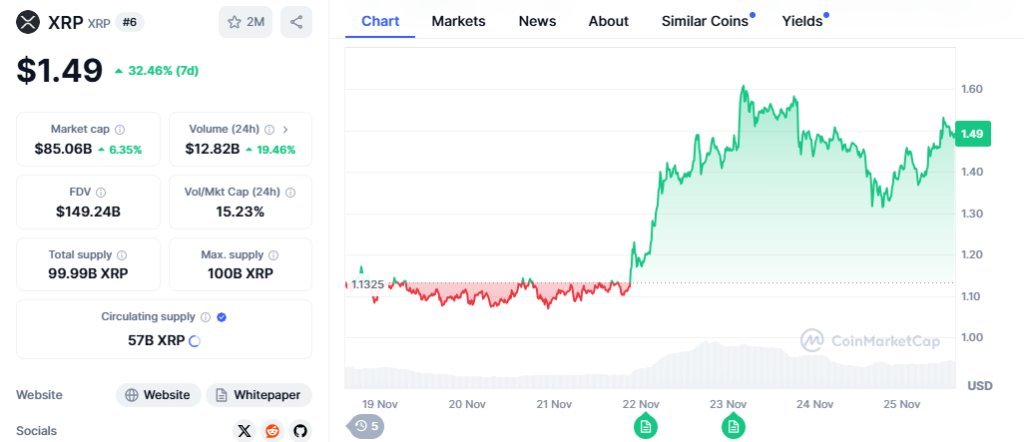The height and width of the screenshot is (442, 1024).
Task: Click the history button showing 5
Action: pyautogui.click(x=366, y=426)
